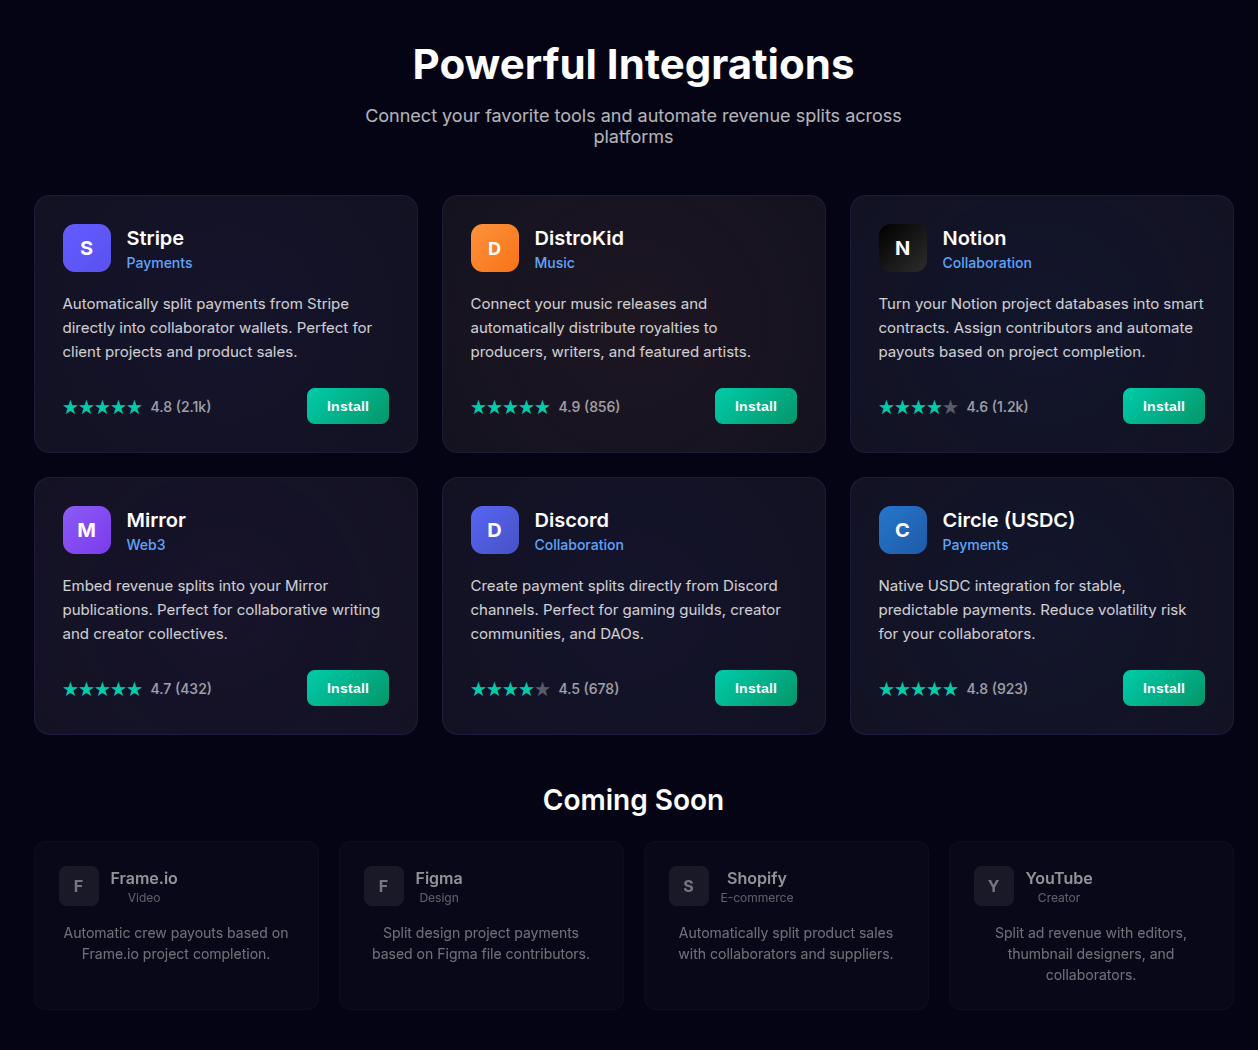This screenshot has height=1050, width=1258.
Task: Click the 4.5 (678) rating text
Action: 589,689
